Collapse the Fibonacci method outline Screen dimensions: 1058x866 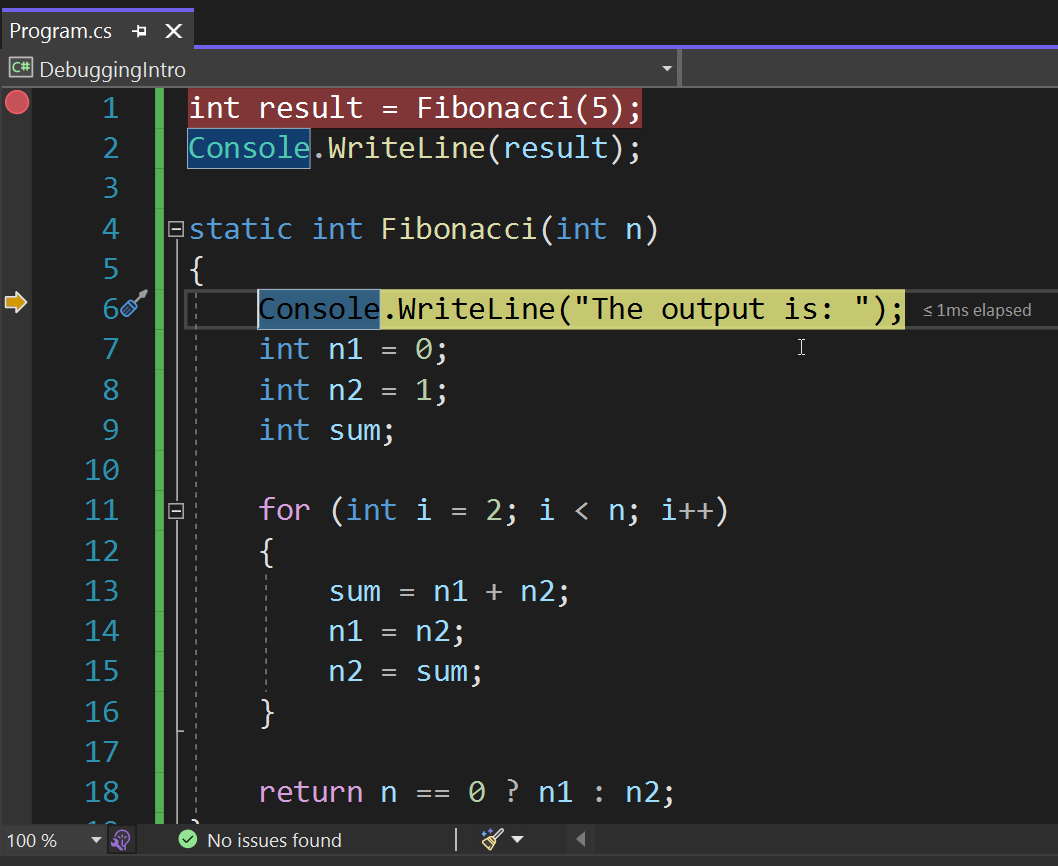[175, 229]
